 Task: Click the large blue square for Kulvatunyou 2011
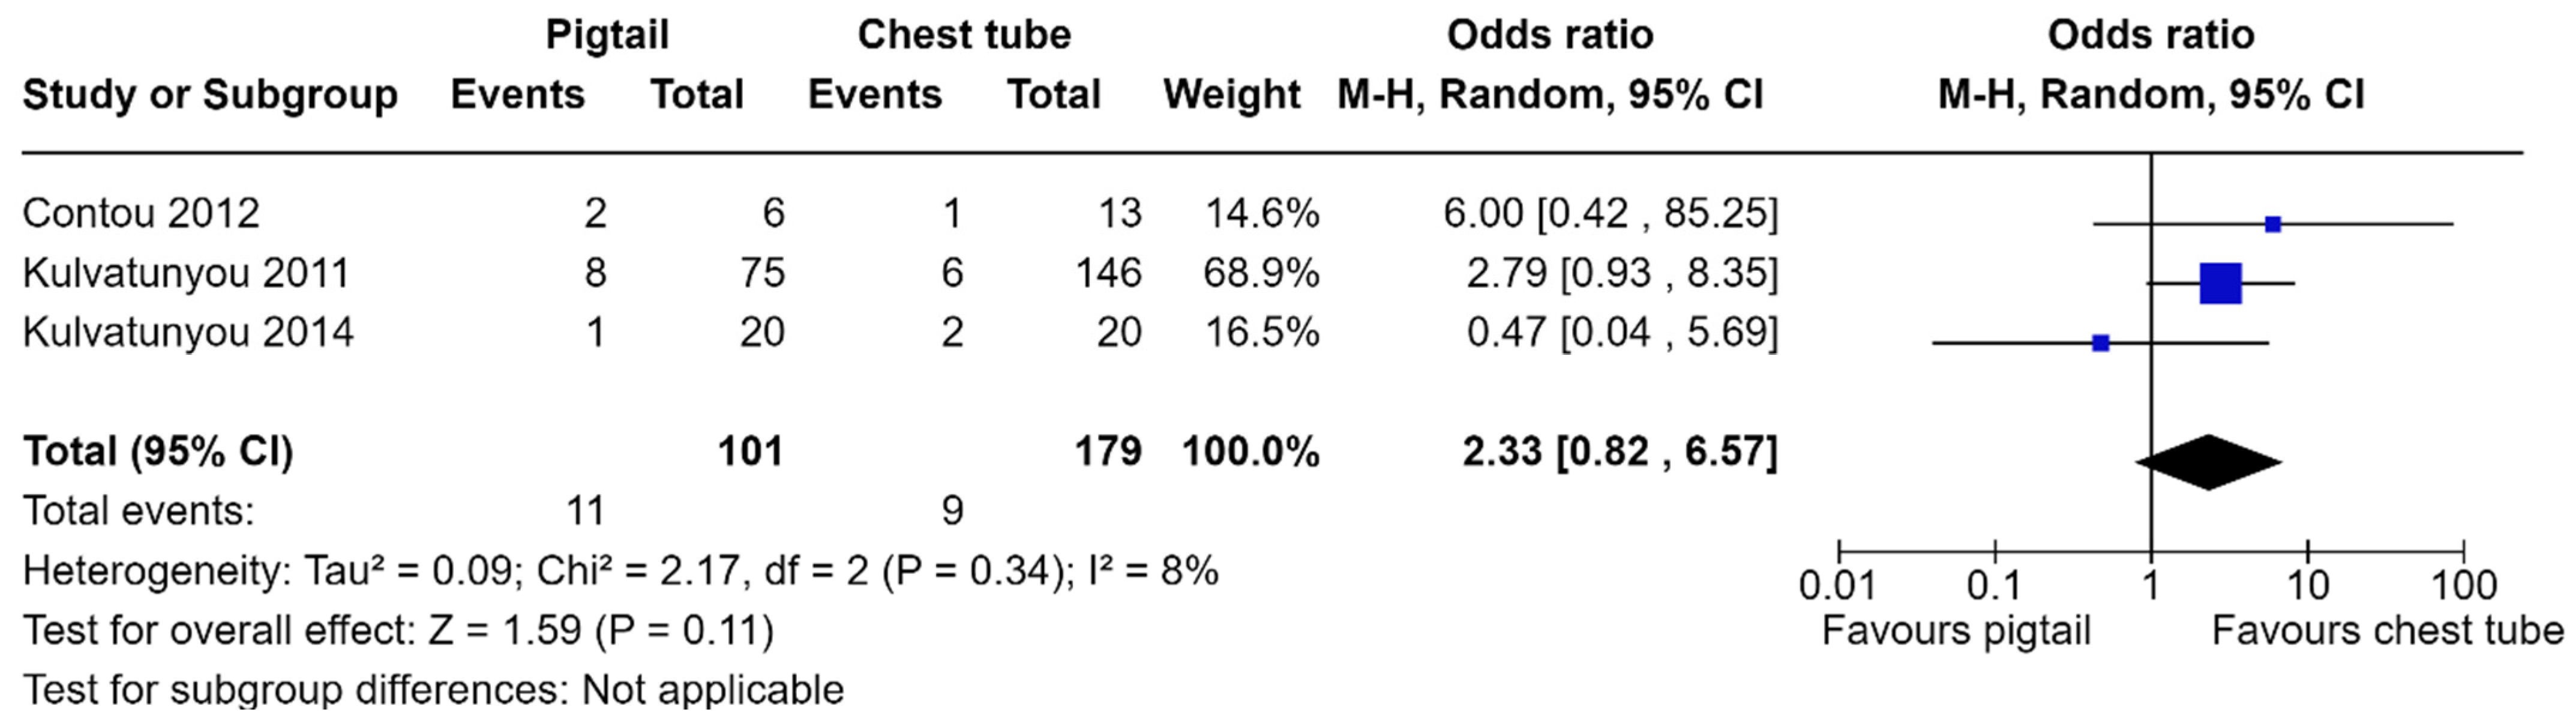2221,284
